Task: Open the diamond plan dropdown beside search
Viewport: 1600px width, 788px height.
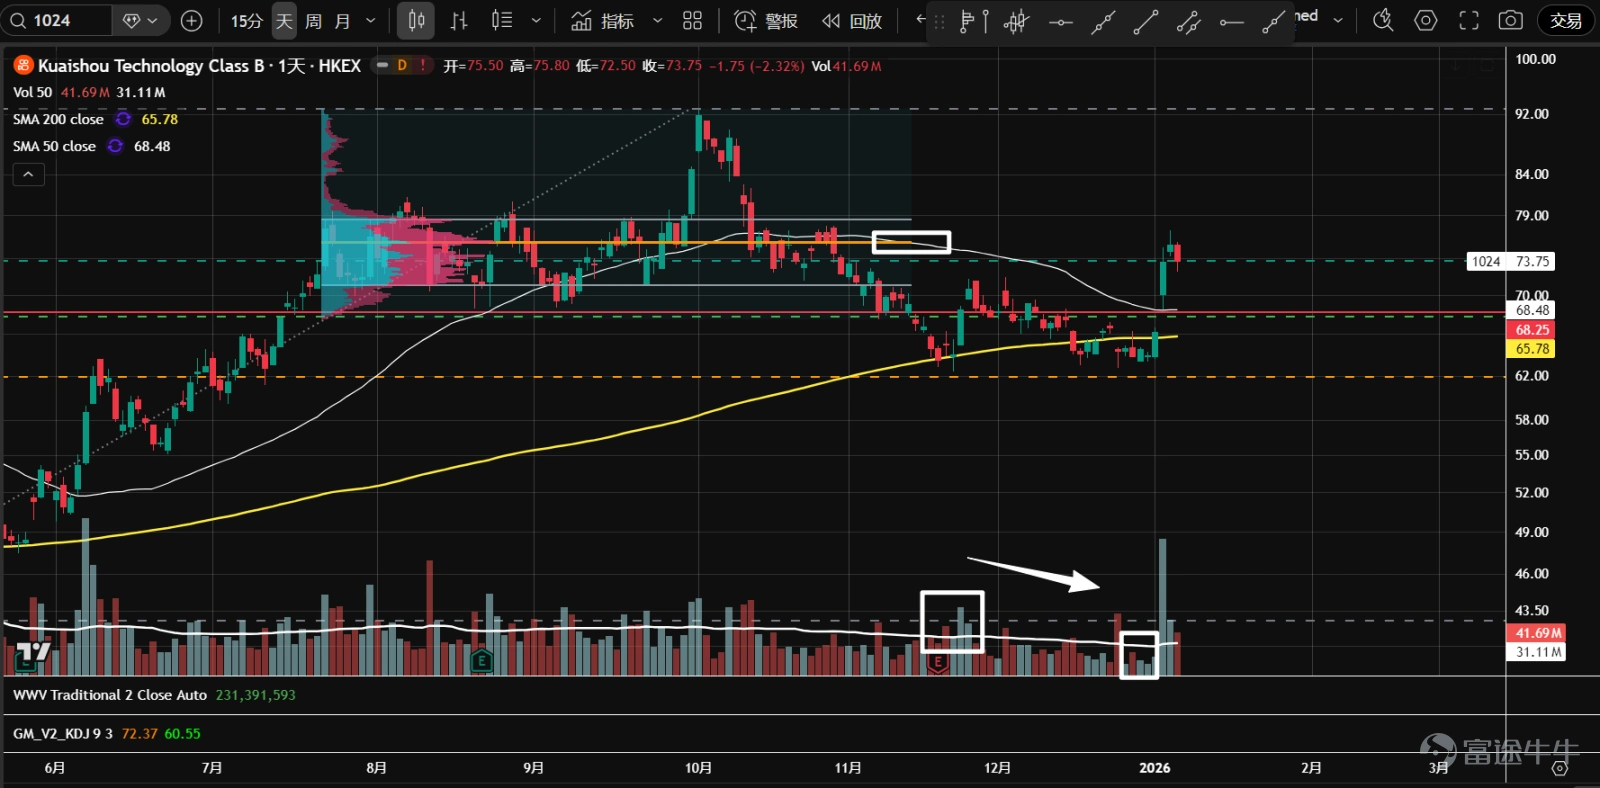Action: (x=140, y=20)
